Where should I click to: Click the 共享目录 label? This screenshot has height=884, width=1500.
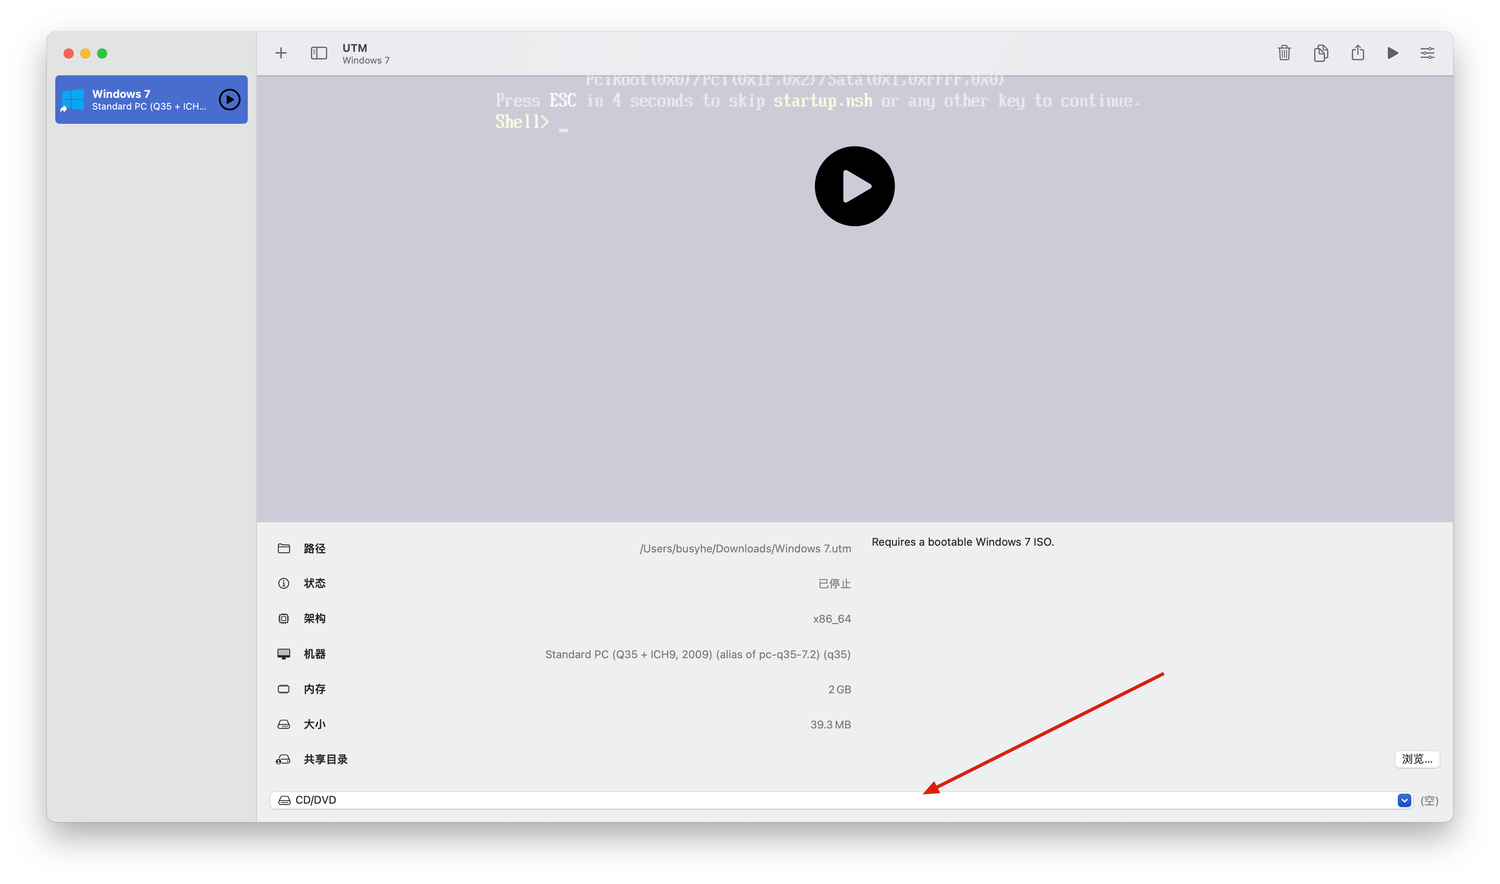(326, 759)
